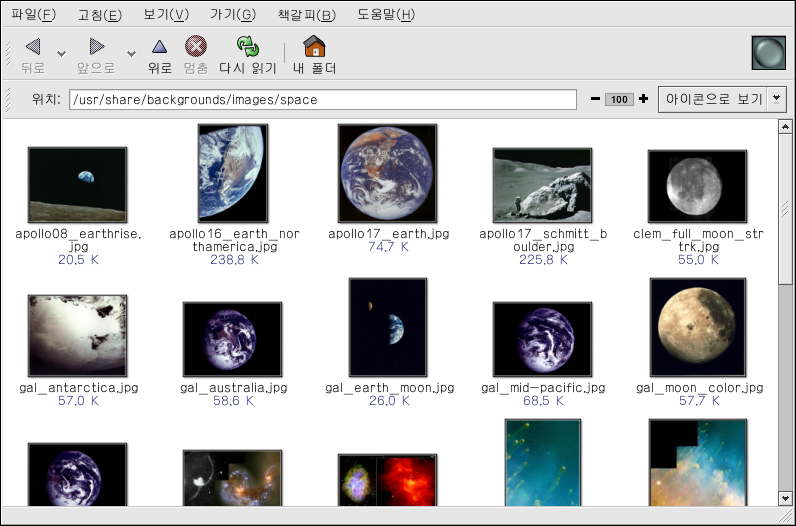Reset zoom by clicking the 100 button
The height and width of the screenshot is (526, 796).
coord(619,99)
